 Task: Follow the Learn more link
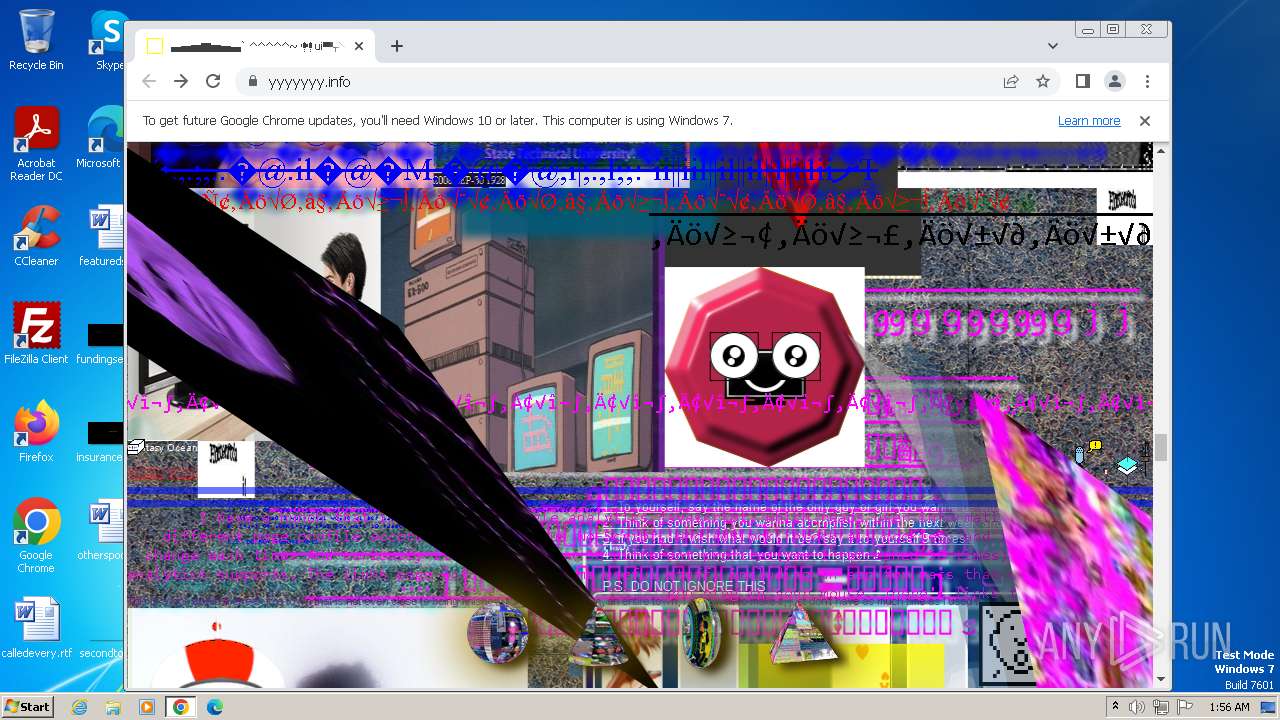(1089, 121)
